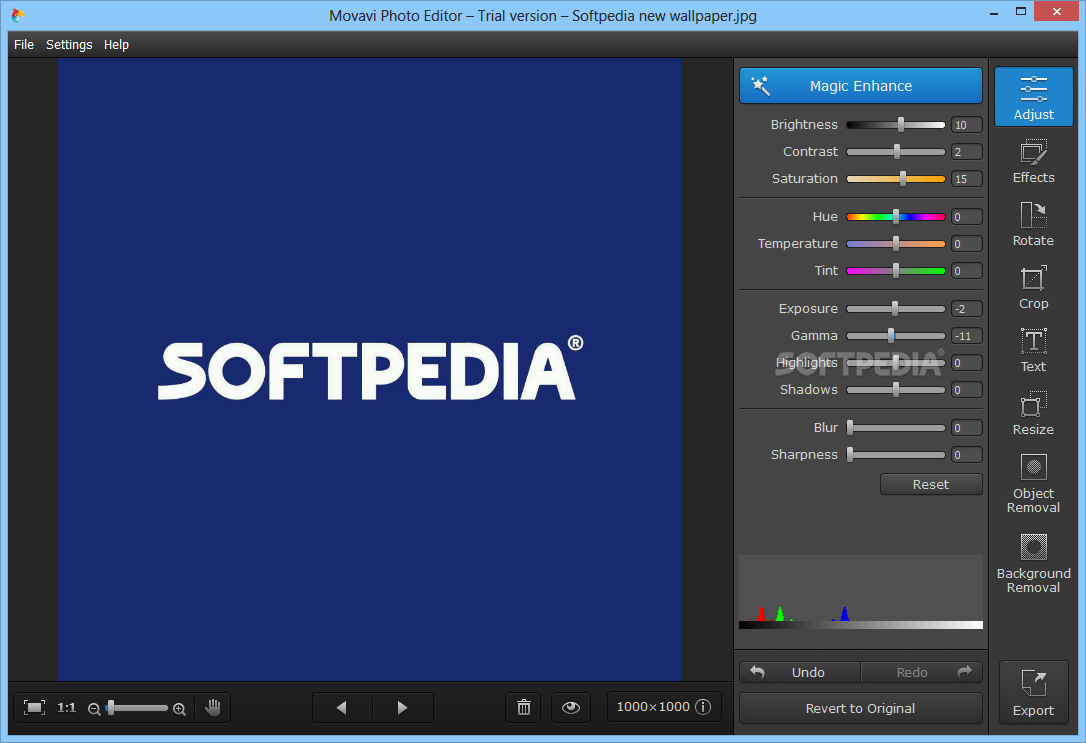The width and height of the screenshot is (1086, 743).
Task: Click the Contrast value field
Action: coord(967,152)
